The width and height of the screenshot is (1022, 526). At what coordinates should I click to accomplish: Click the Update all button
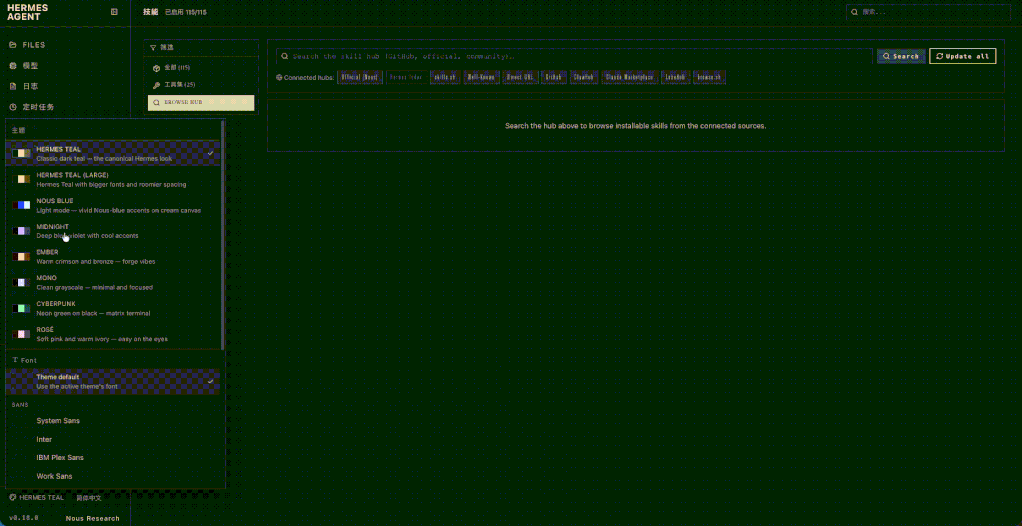click(x=962, y=56)
